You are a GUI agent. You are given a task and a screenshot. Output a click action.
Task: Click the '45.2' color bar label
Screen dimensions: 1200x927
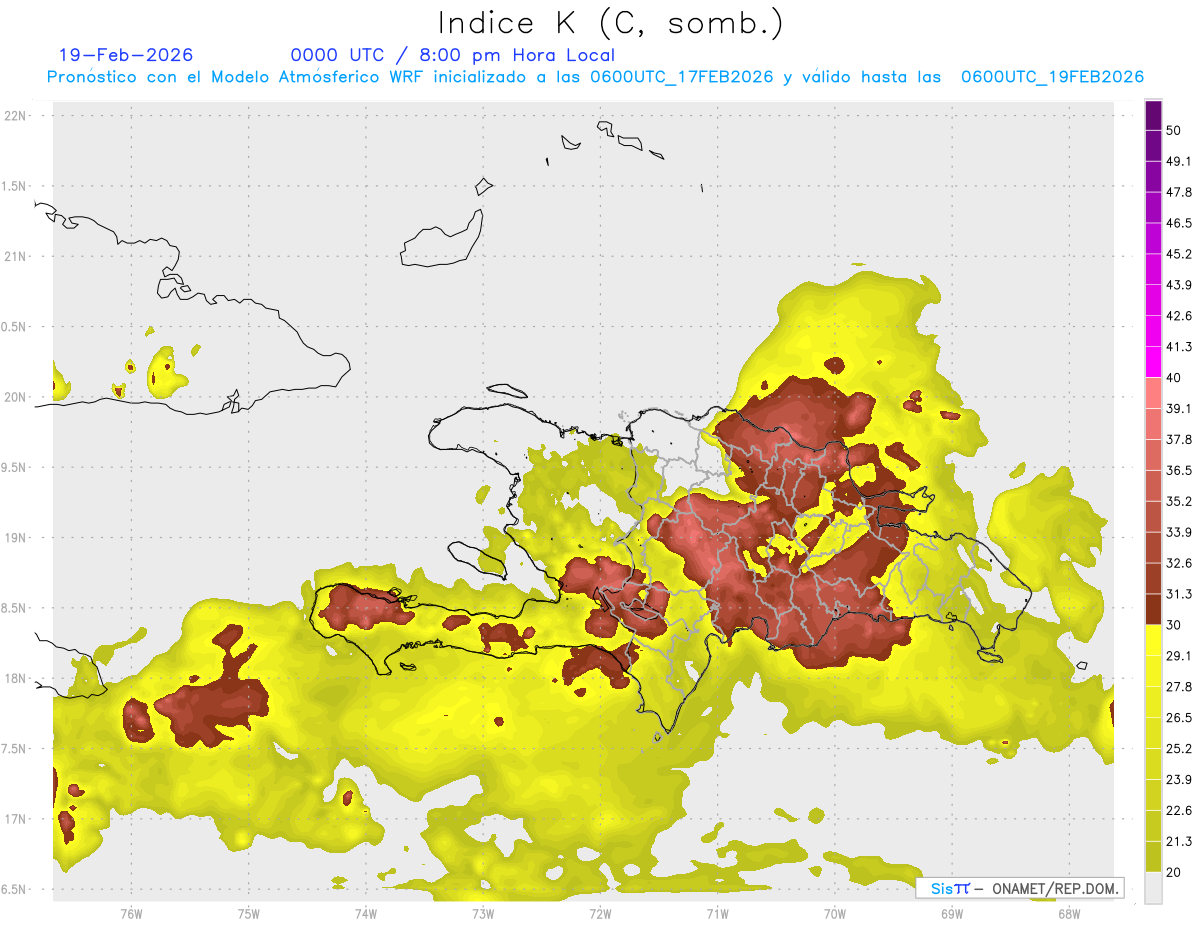(x=1179, y=254)
